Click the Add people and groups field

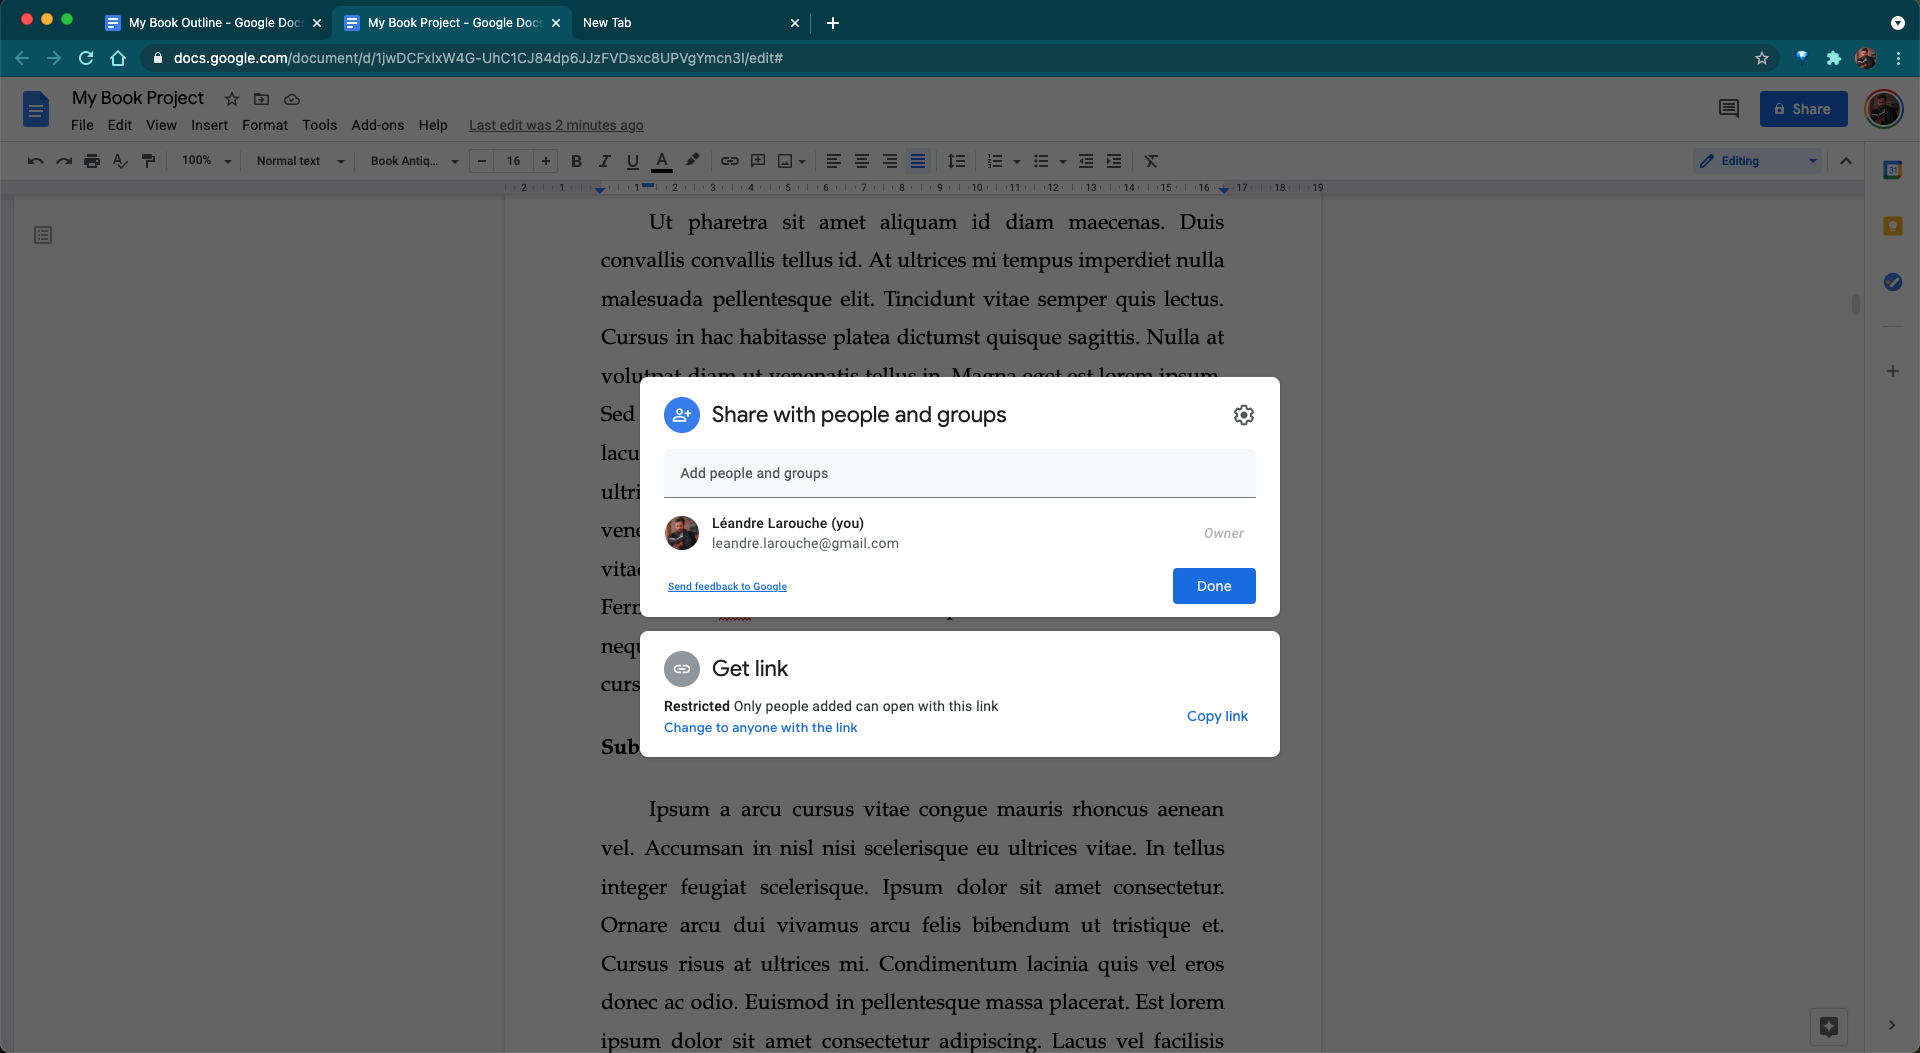[959, 473]
